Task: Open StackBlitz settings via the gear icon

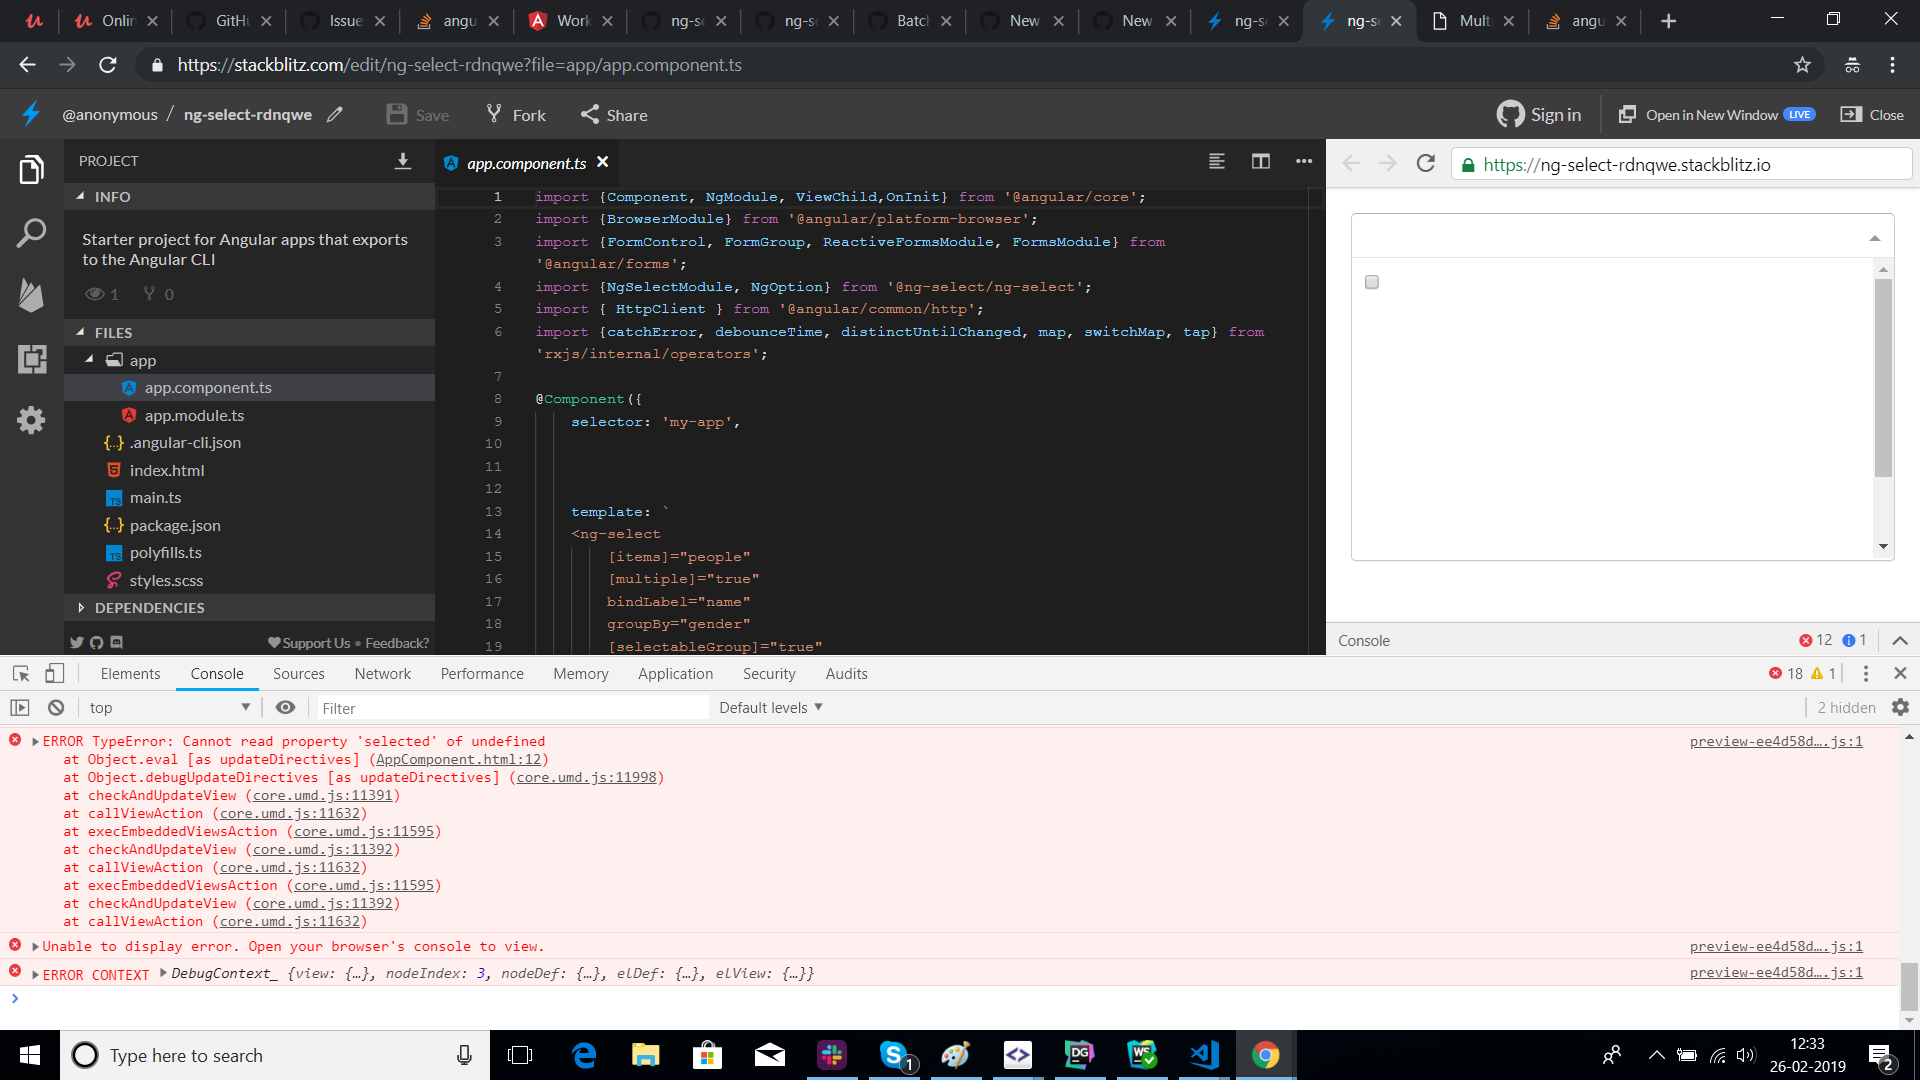Action: click(x=31, y=420)
